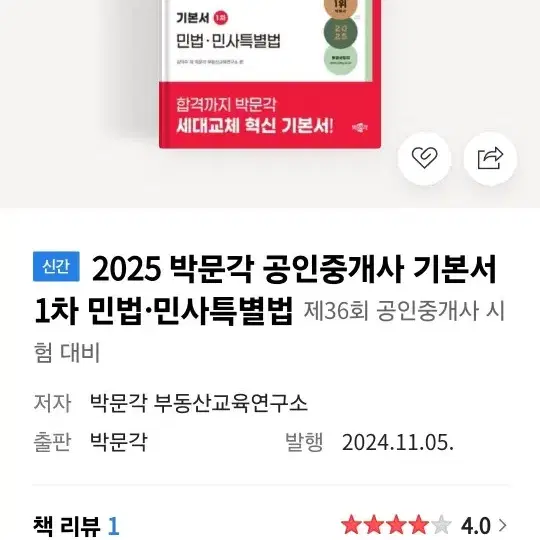Open the book cover image
This screenshot has width=540, height=540.
(270, 74)
